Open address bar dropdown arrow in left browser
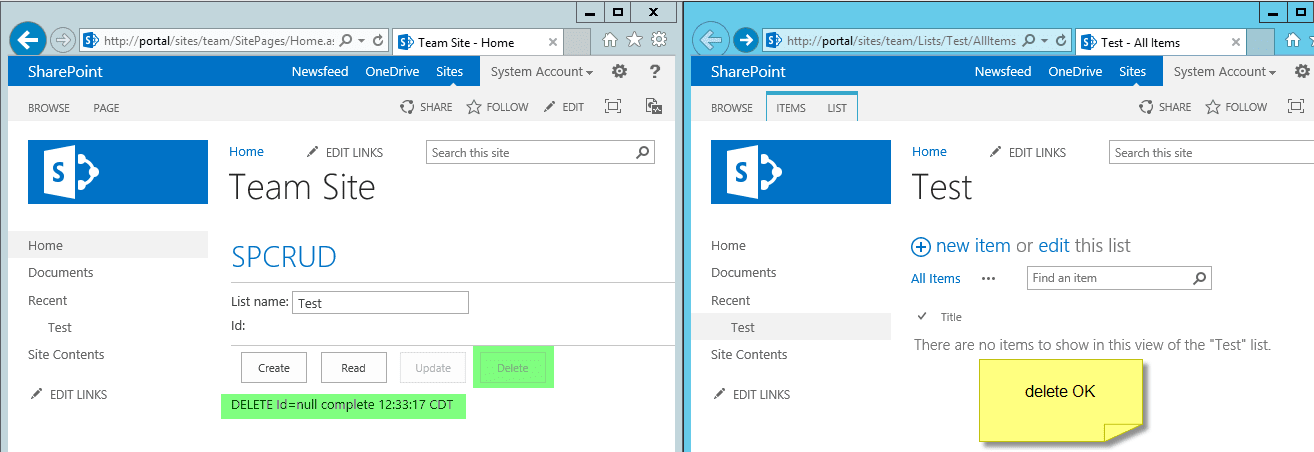Image resolution: width=1314 pixels, height=452 pixels. click(x=361, y=41)
